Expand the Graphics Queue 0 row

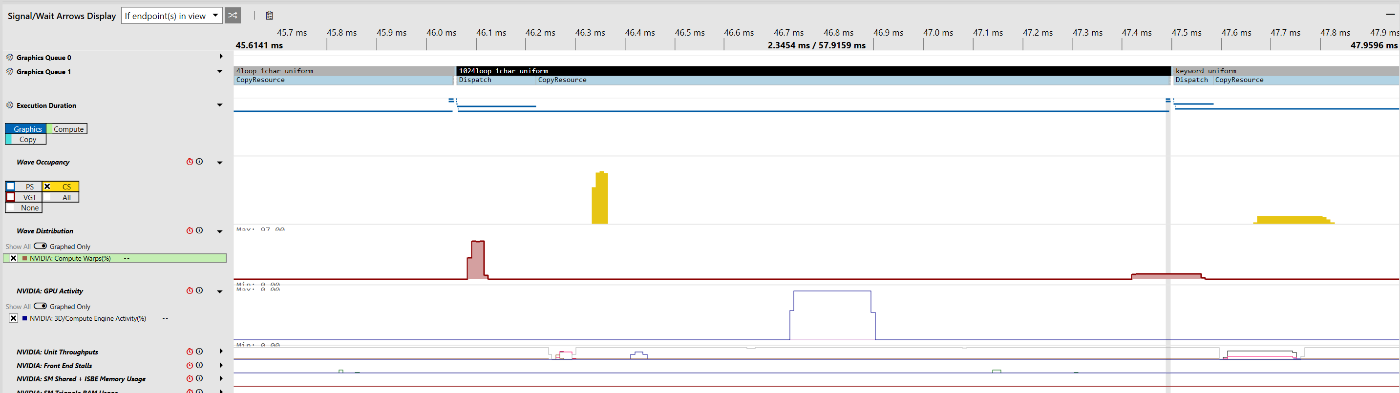pyautogui.click(x=220, y=57)
